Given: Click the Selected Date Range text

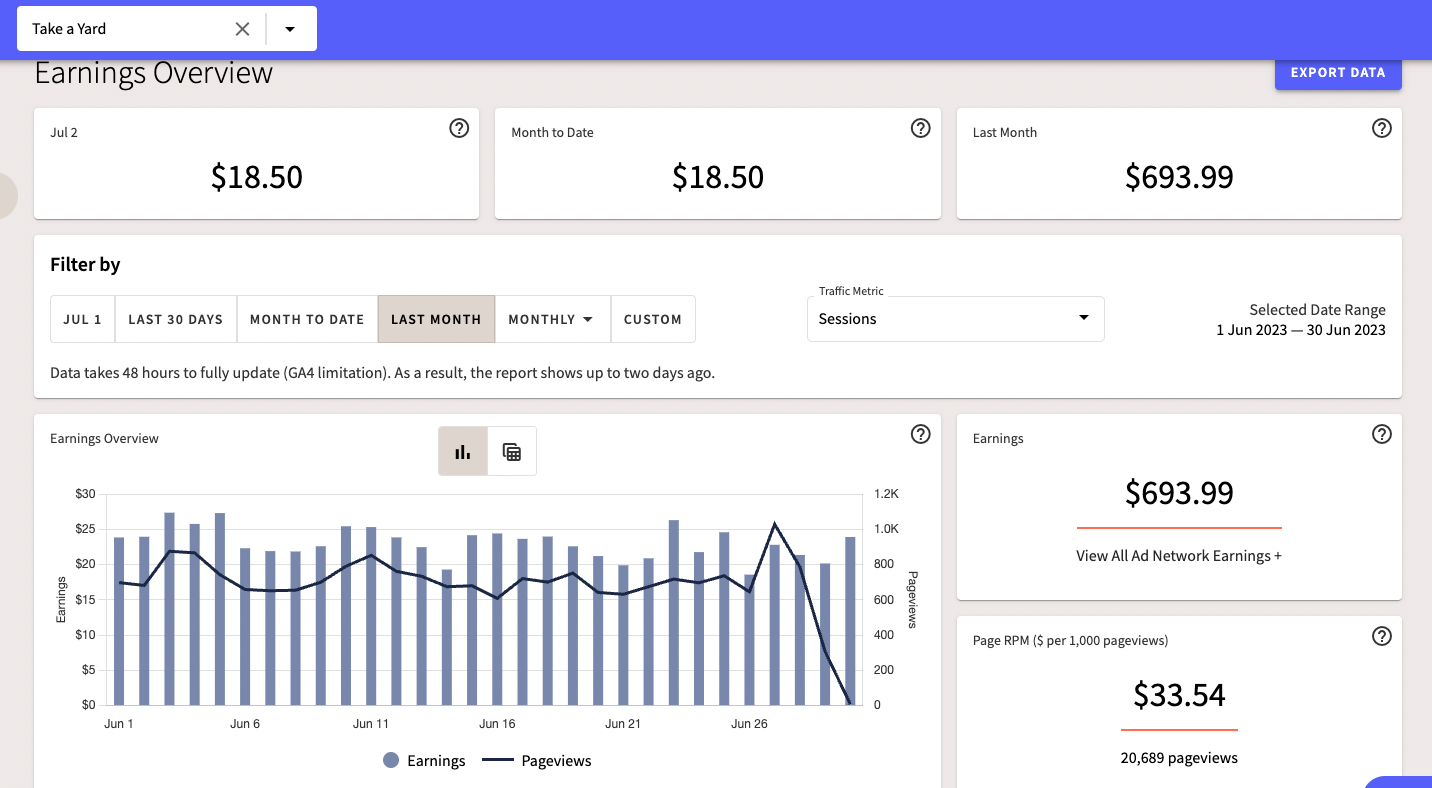Looking at the screenshot, I should (1317, 310).
